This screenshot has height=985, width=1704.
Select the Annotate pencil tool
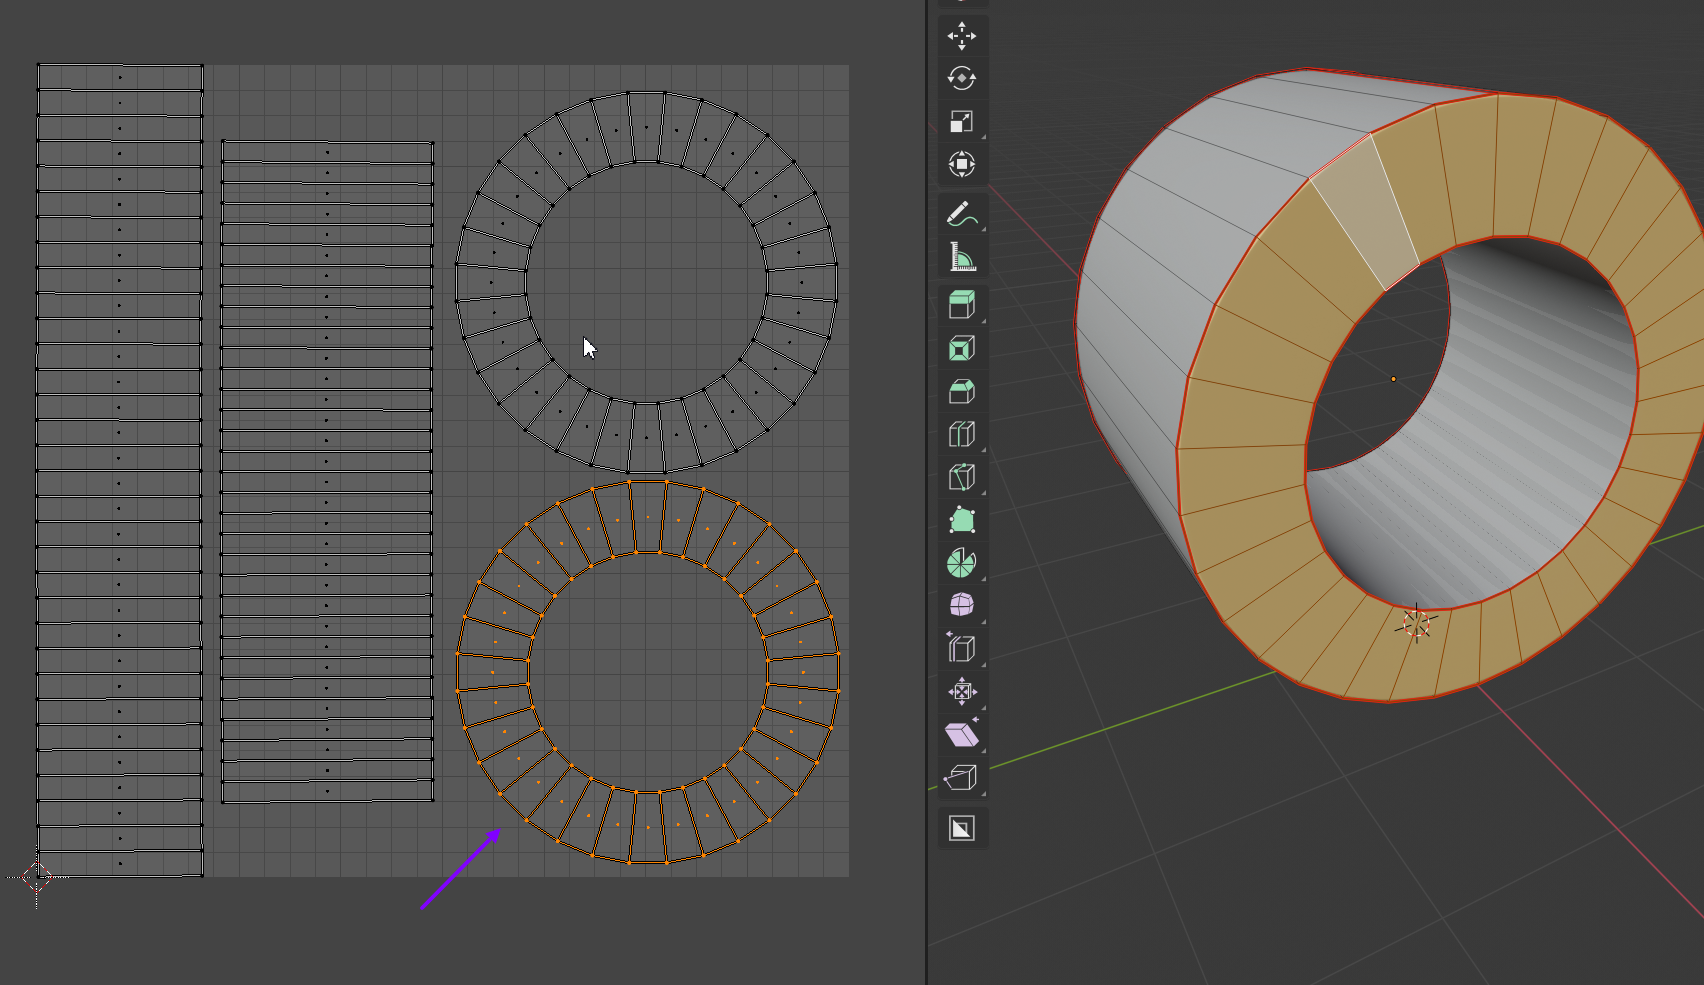(962, 214)
